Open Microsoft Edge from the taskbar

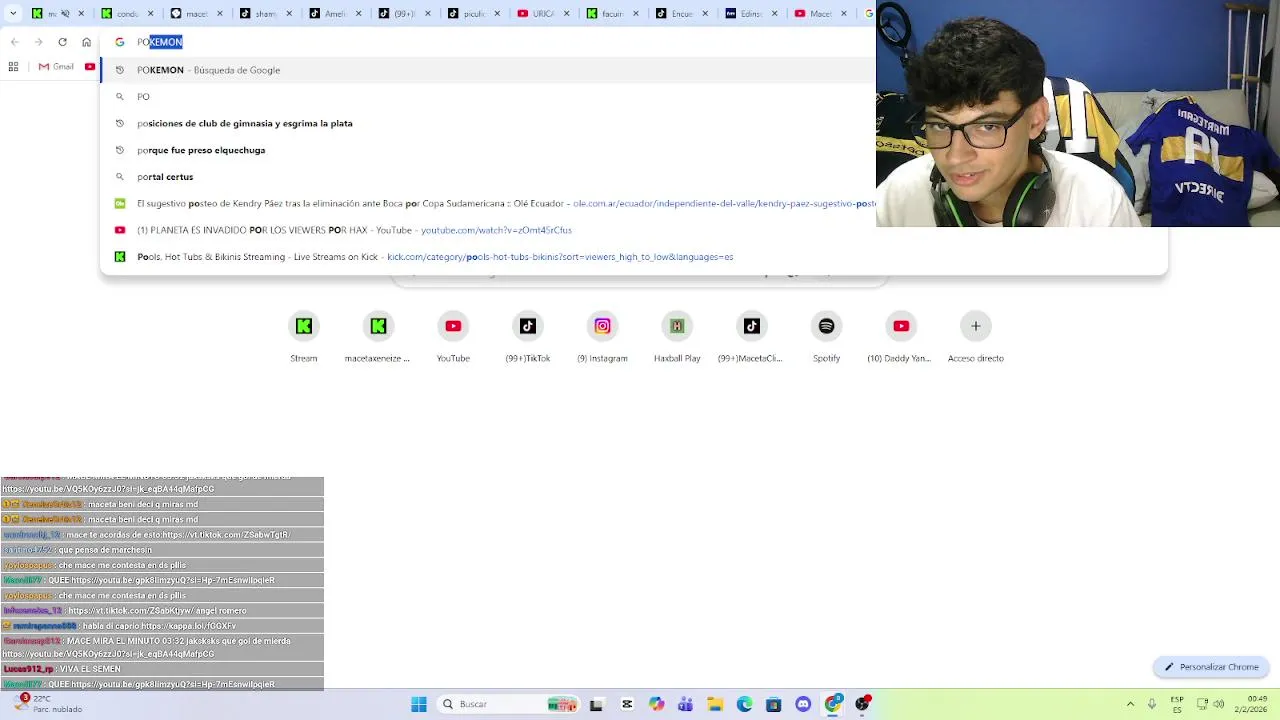coord(744,704)
